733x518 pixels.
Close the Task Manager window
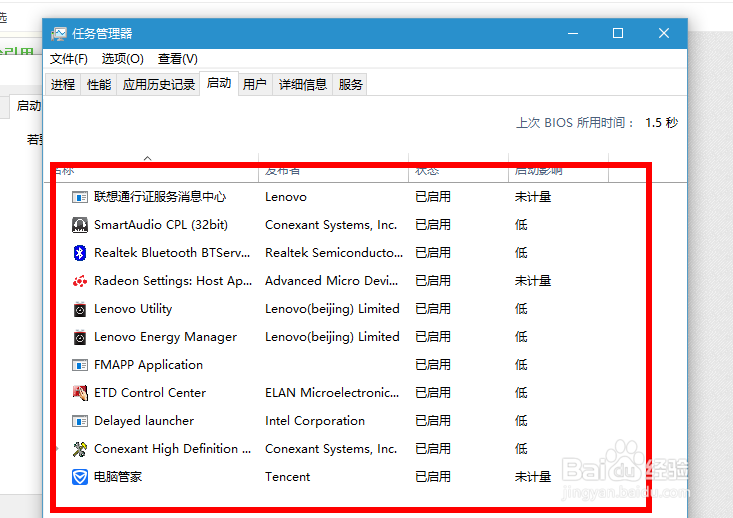[x=664, y=34]
